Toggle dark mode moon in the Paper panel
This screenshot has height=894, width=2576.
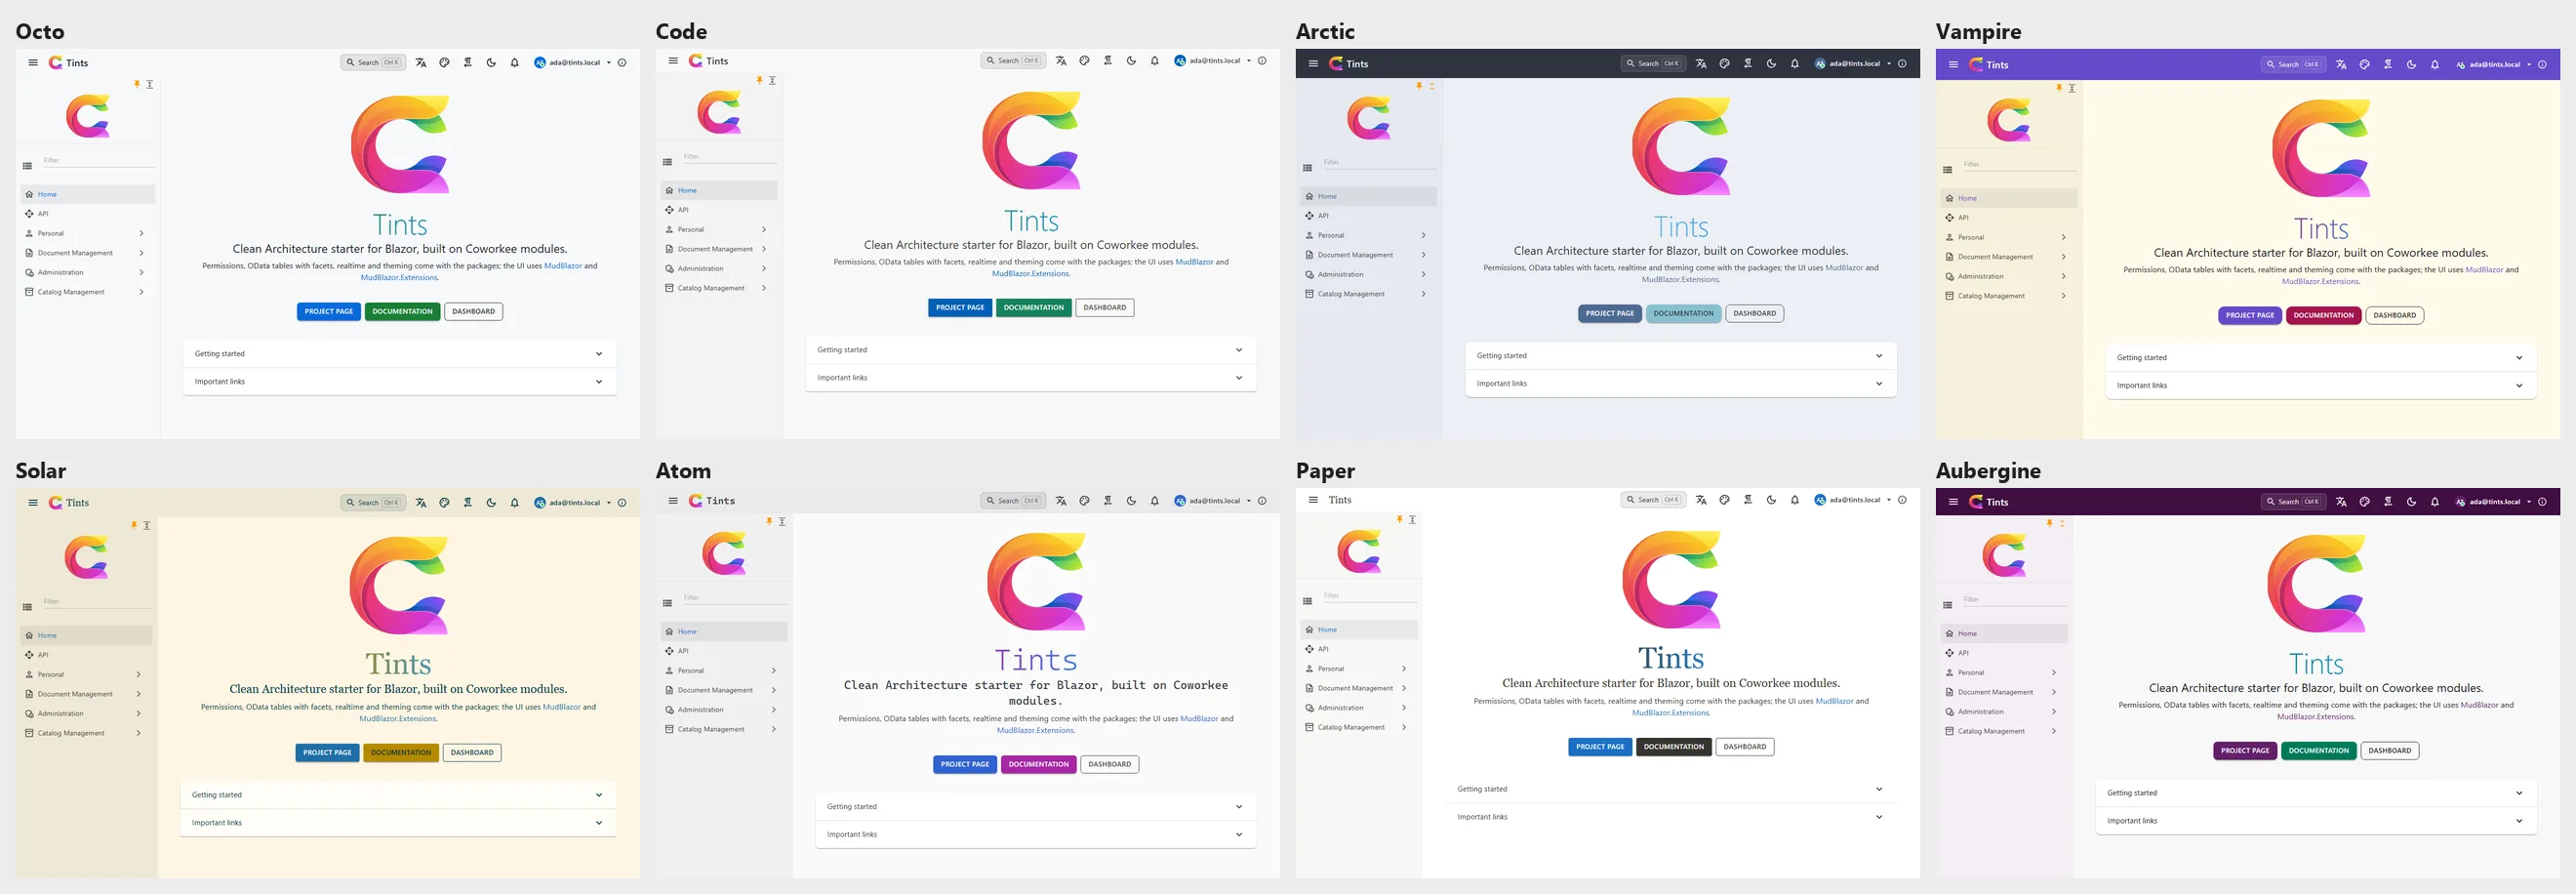tap(1771, 500)
